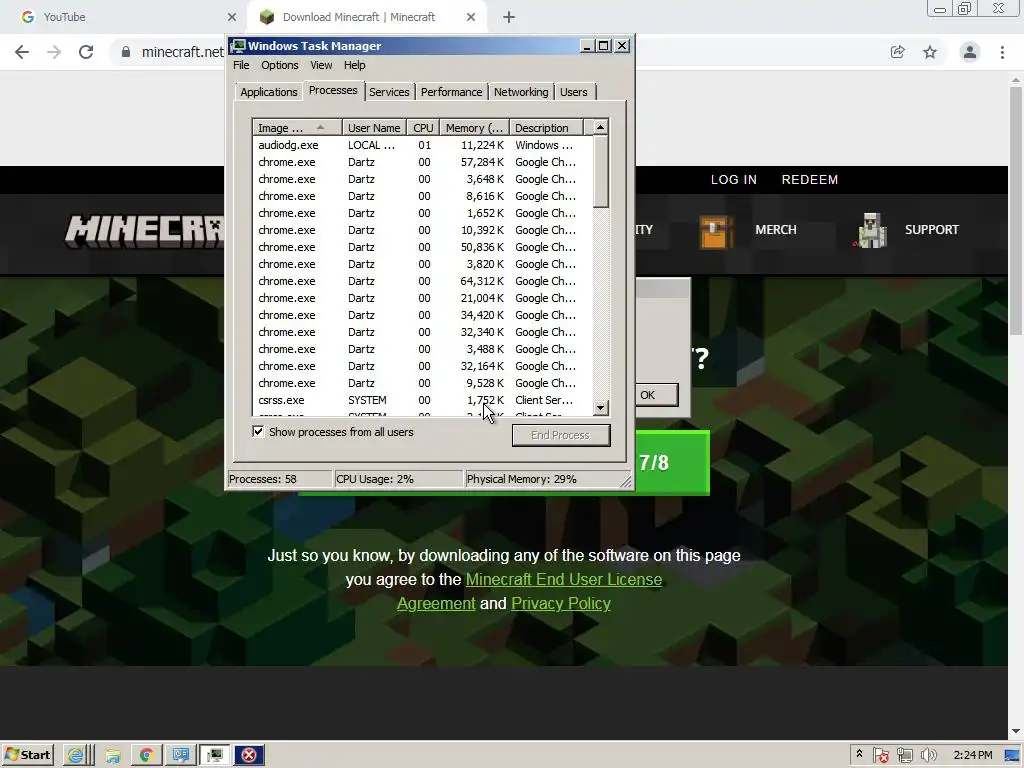The width and height of the screenshot is (1024, 768).
Task: Open the Options menu in Task Manager
Action: coord(280,65)
